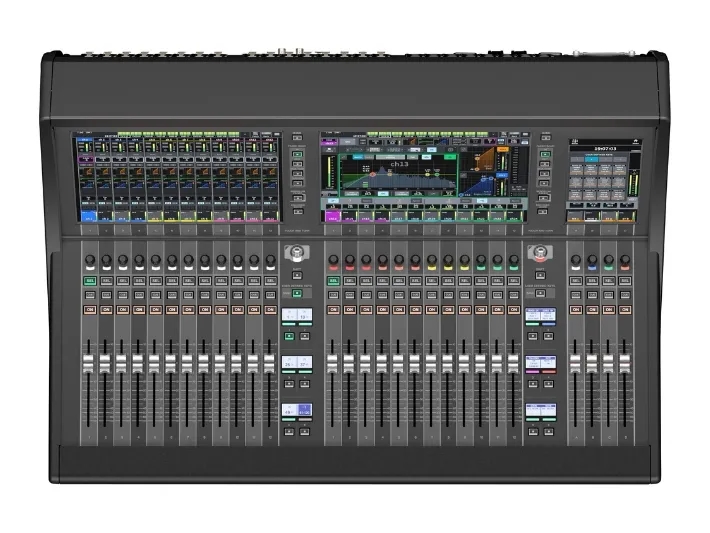Tap the small display showing 49
Viewport: 710px width, 533px height.
click(x=297, y=410)
